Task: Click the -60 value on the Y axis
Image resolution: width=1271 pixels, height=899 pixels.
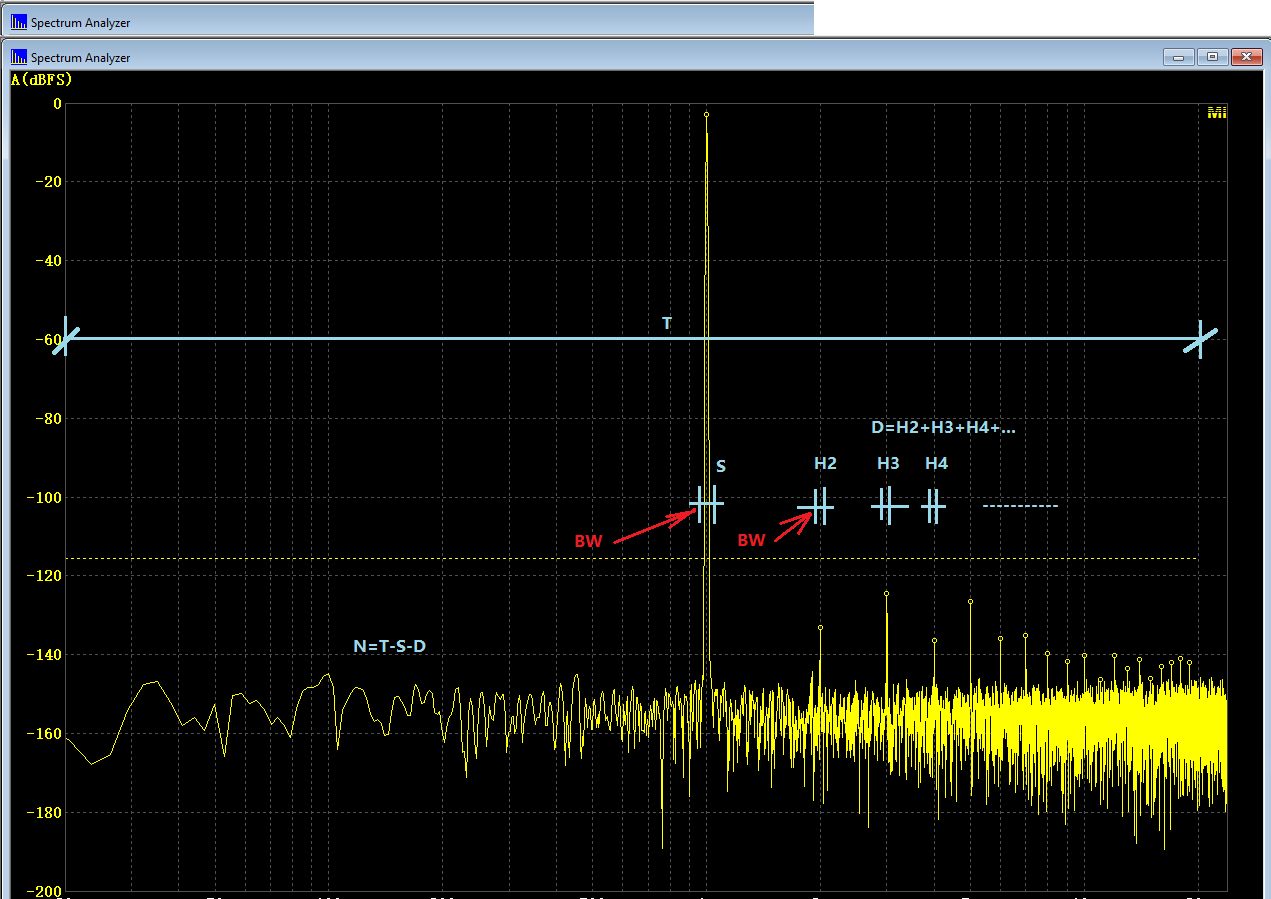Action: tap(47, 340)
